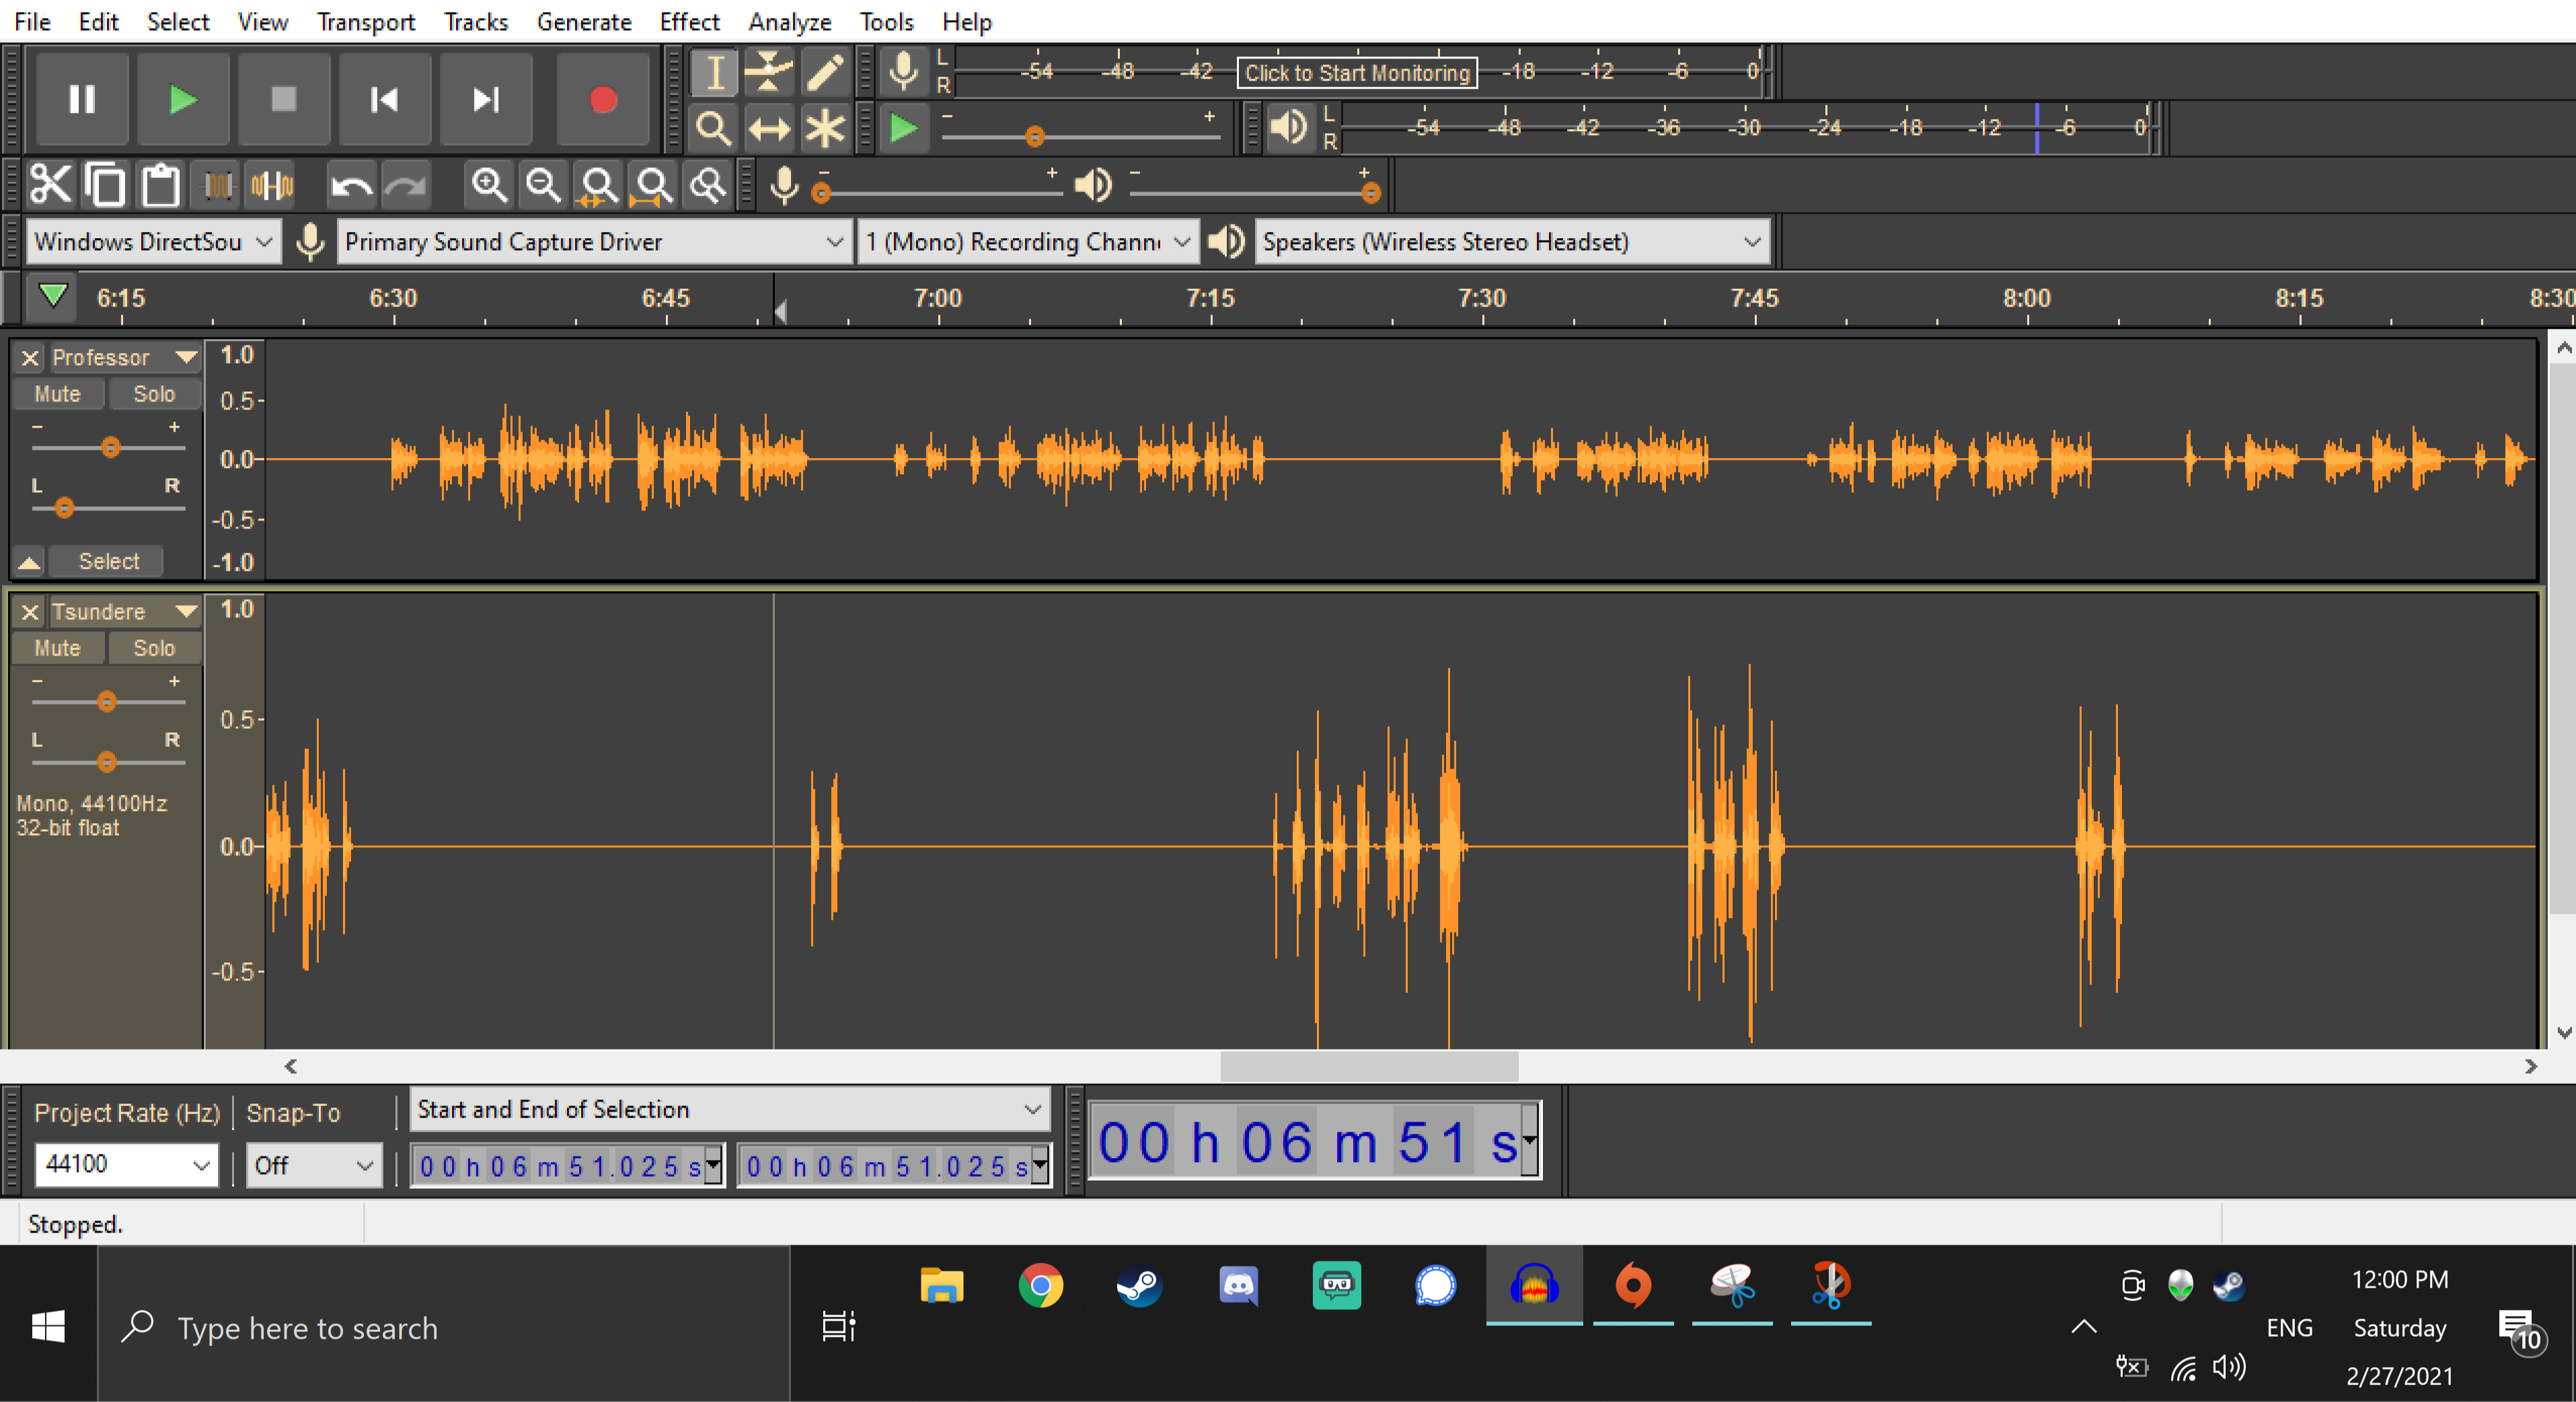
Task: Solo the Professor track
Action: [154, 394]
